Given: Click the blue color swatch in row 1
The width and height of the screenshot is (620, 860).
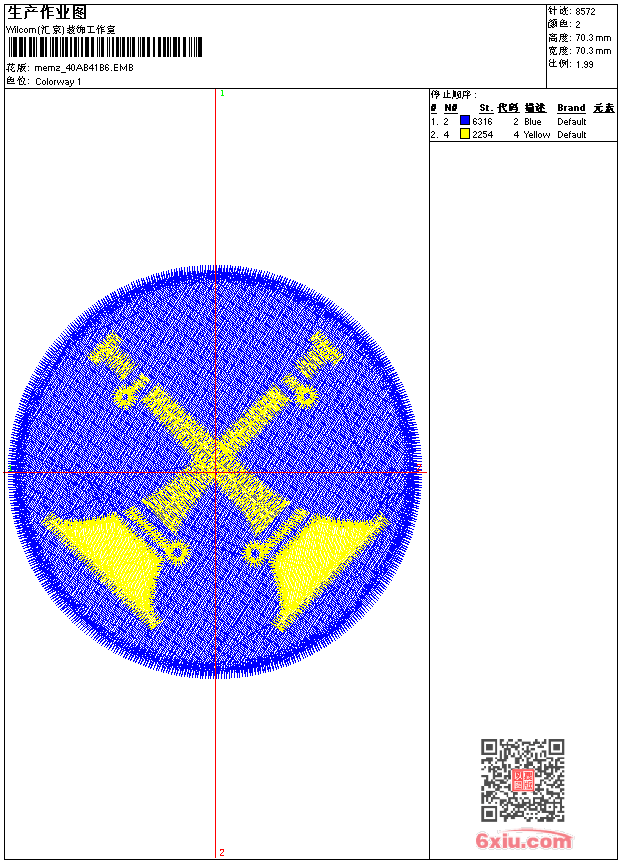Looking at the screenshot, I should coord(465,121).
